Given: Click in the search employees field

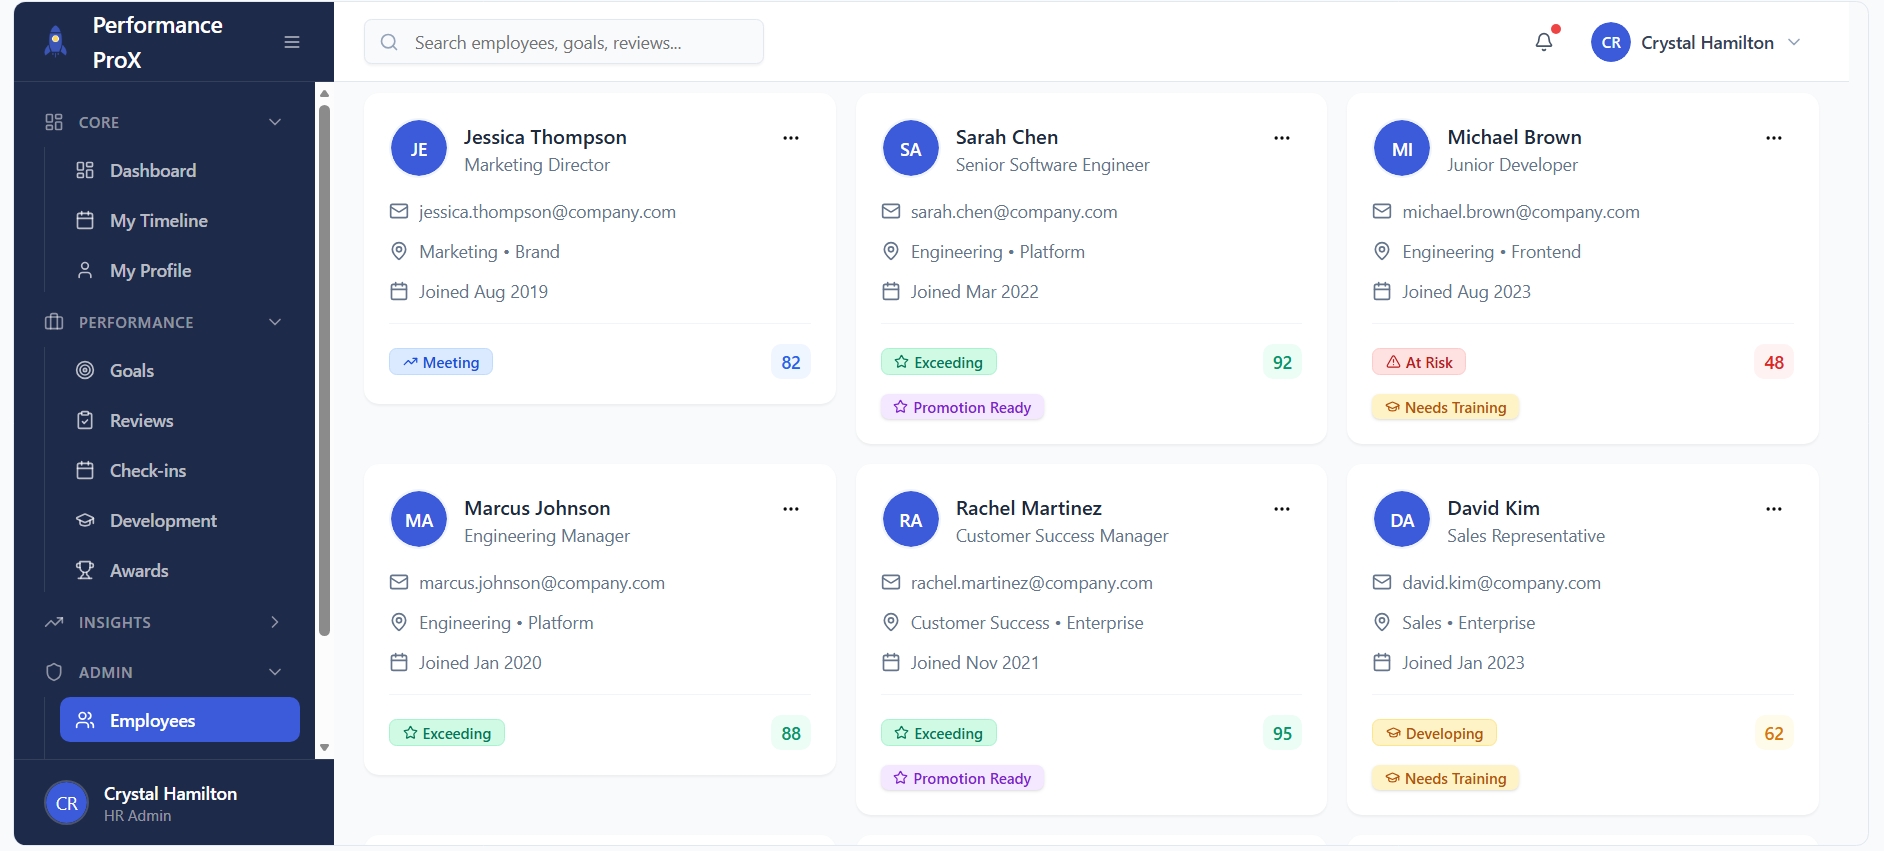Looking at the screenshot, I should (x=564, y=42).
